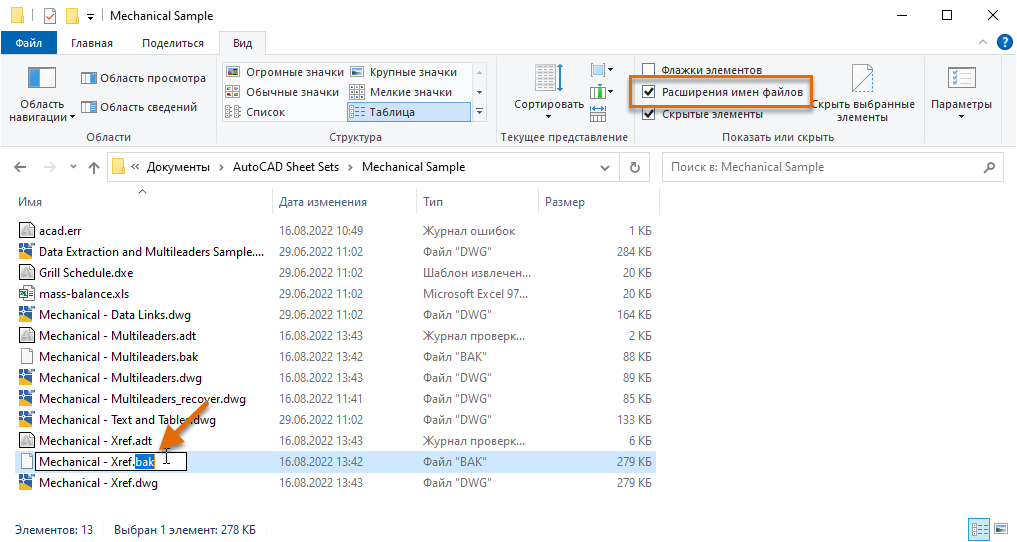Switch to the Главная ribbon tab
The image size is (1017, 542).
coord(91,43)
